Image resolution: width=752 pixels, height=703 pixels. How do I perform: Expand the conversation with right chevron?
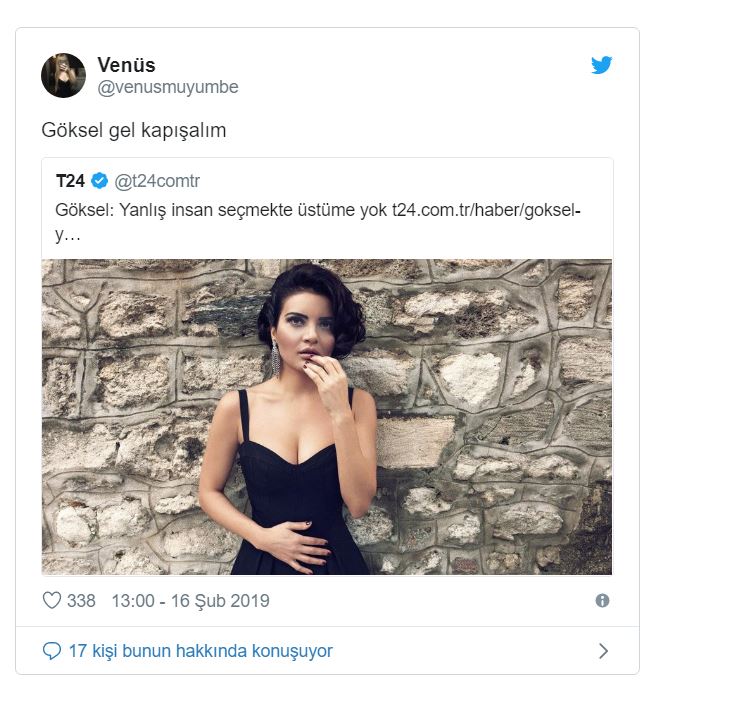[603, 651]
